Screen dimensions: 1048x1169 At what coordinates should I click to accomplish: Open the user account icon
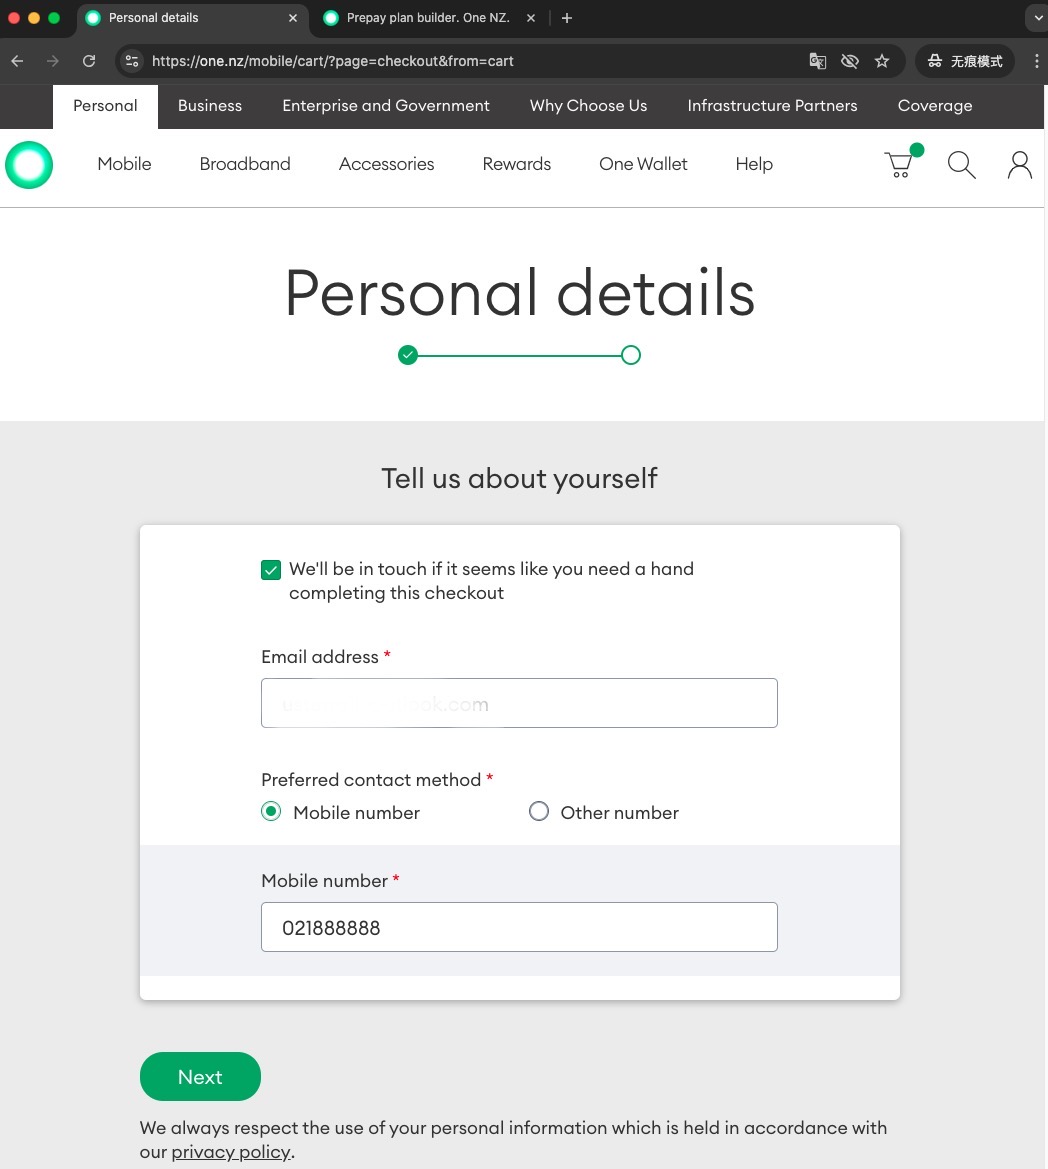click(1020, 165)
